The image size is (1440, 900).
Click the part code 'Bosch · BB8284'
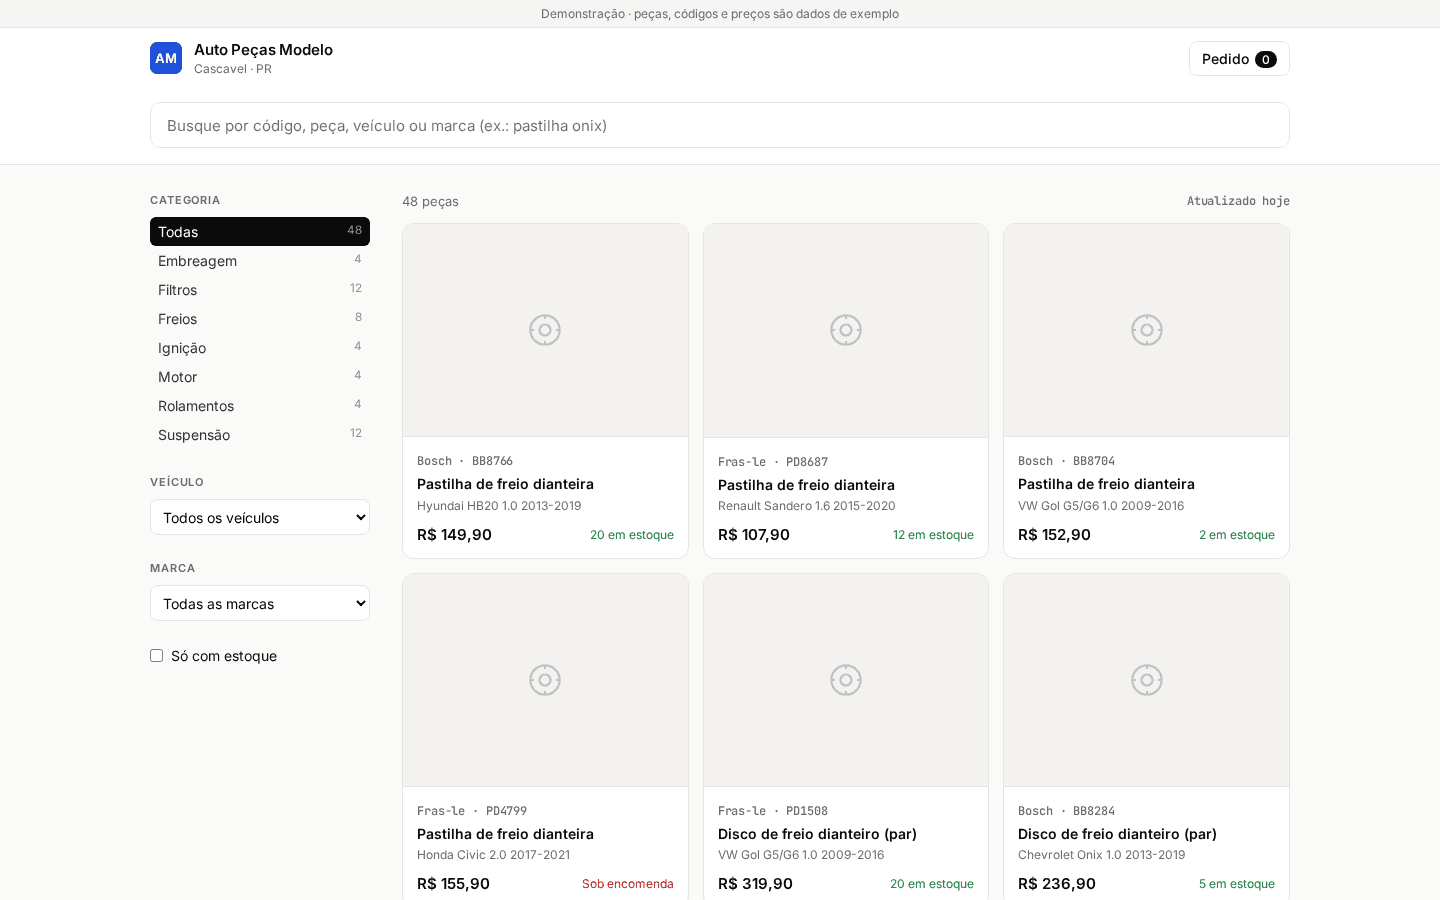click(x=1066, y=811)
